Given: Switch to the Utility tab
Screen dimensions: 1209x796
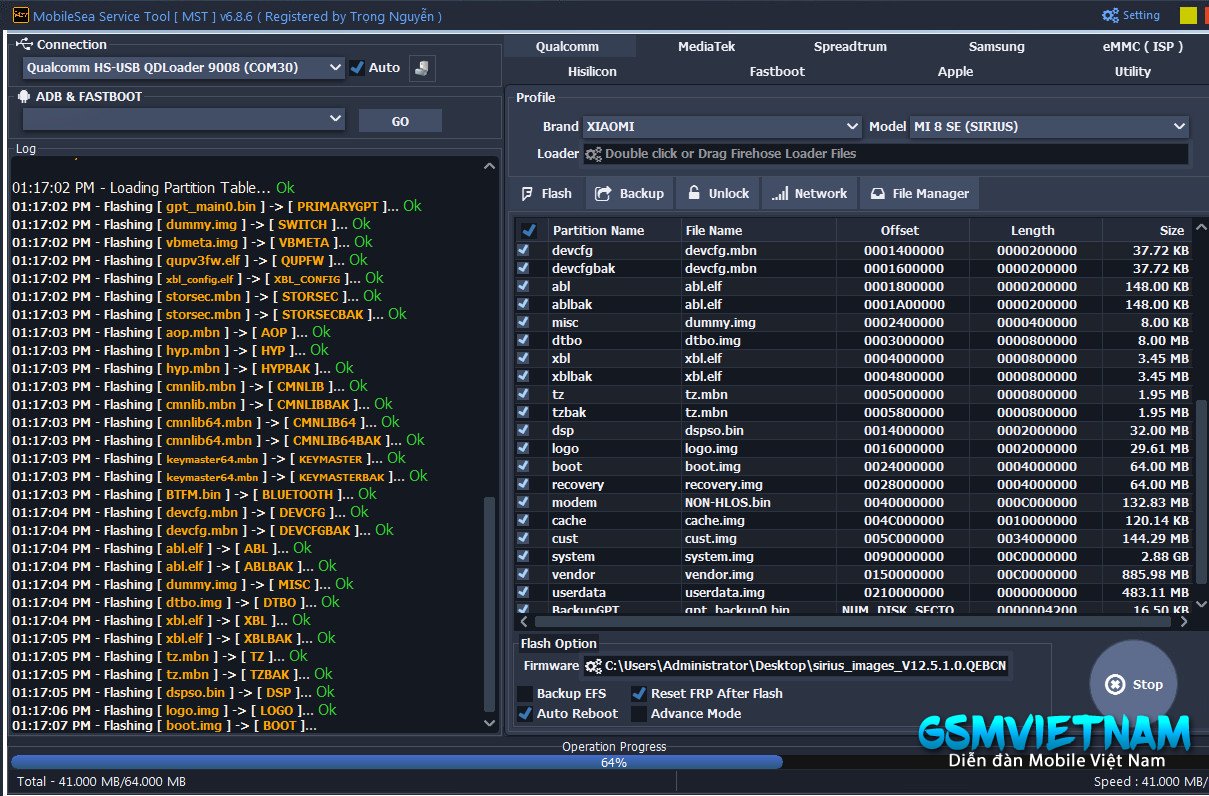Looking at the screenshot, I should coord(1133,71).
